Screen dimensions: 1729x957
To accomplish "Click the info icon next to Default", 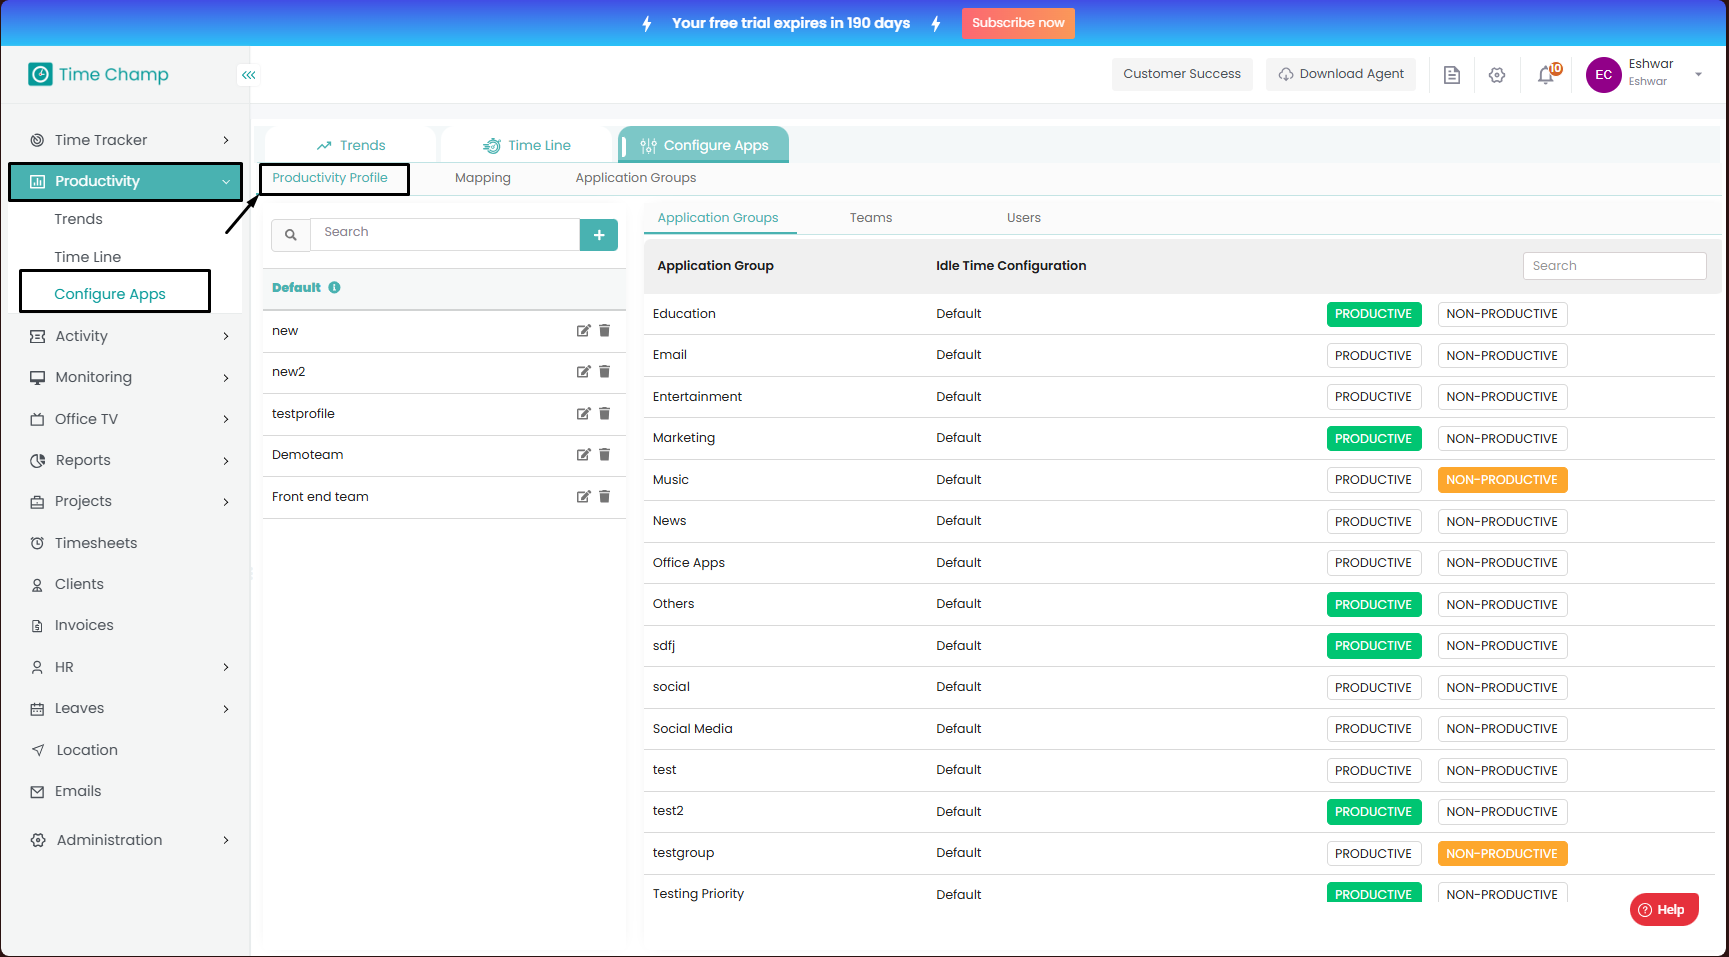I will click(335, 288).
